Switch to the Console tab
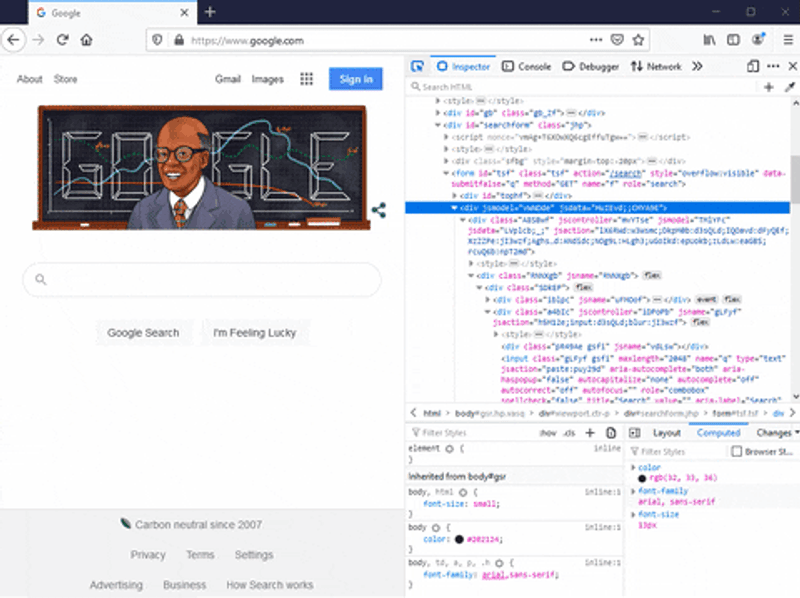The width and height of the screenshot is (800, 598). pos(527,67)
